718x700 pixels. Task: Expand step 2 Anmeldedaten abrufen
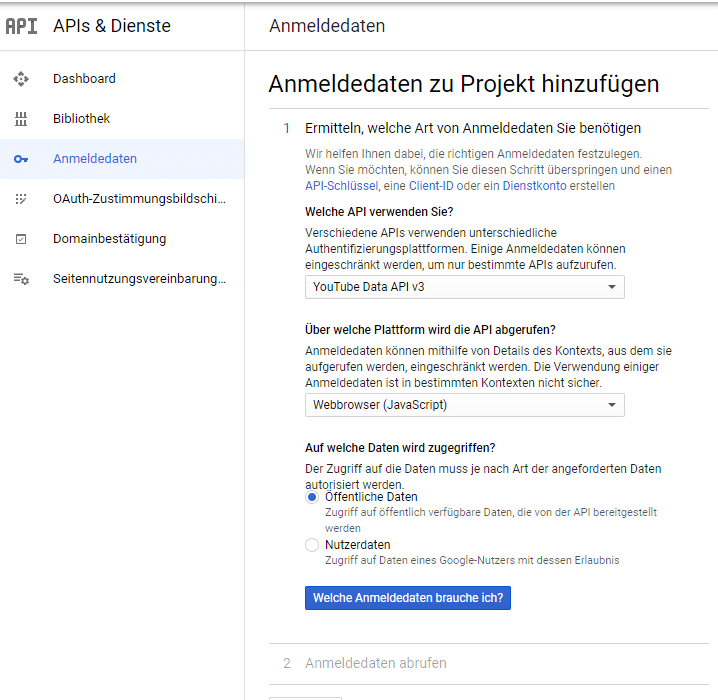click(376, 663)
